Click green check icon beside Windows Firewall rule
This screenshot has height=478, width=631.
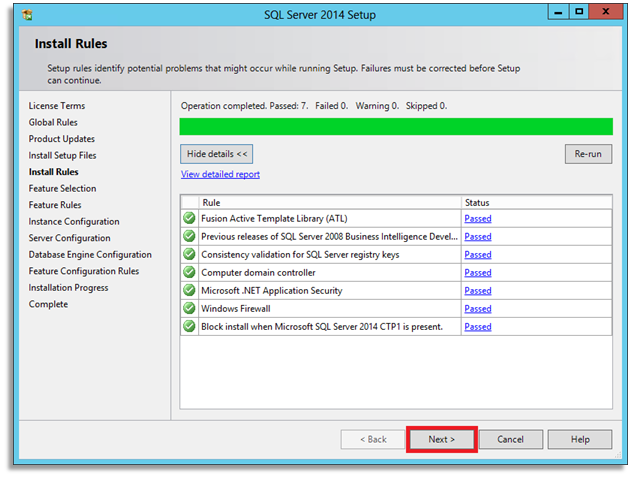point(189,308)
